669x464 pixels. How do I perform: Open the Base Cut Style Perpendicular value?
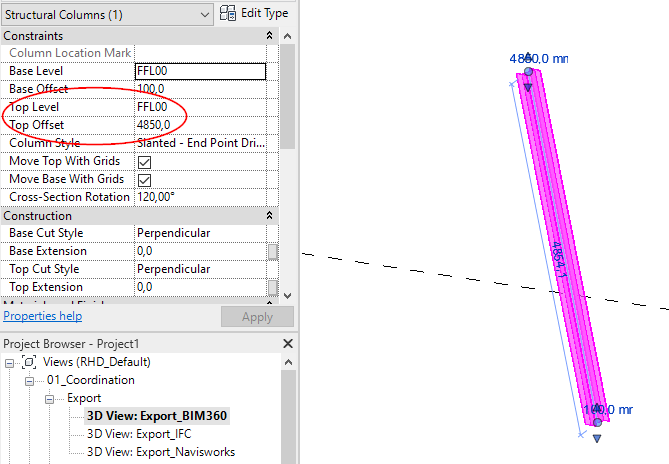point(200,233)
